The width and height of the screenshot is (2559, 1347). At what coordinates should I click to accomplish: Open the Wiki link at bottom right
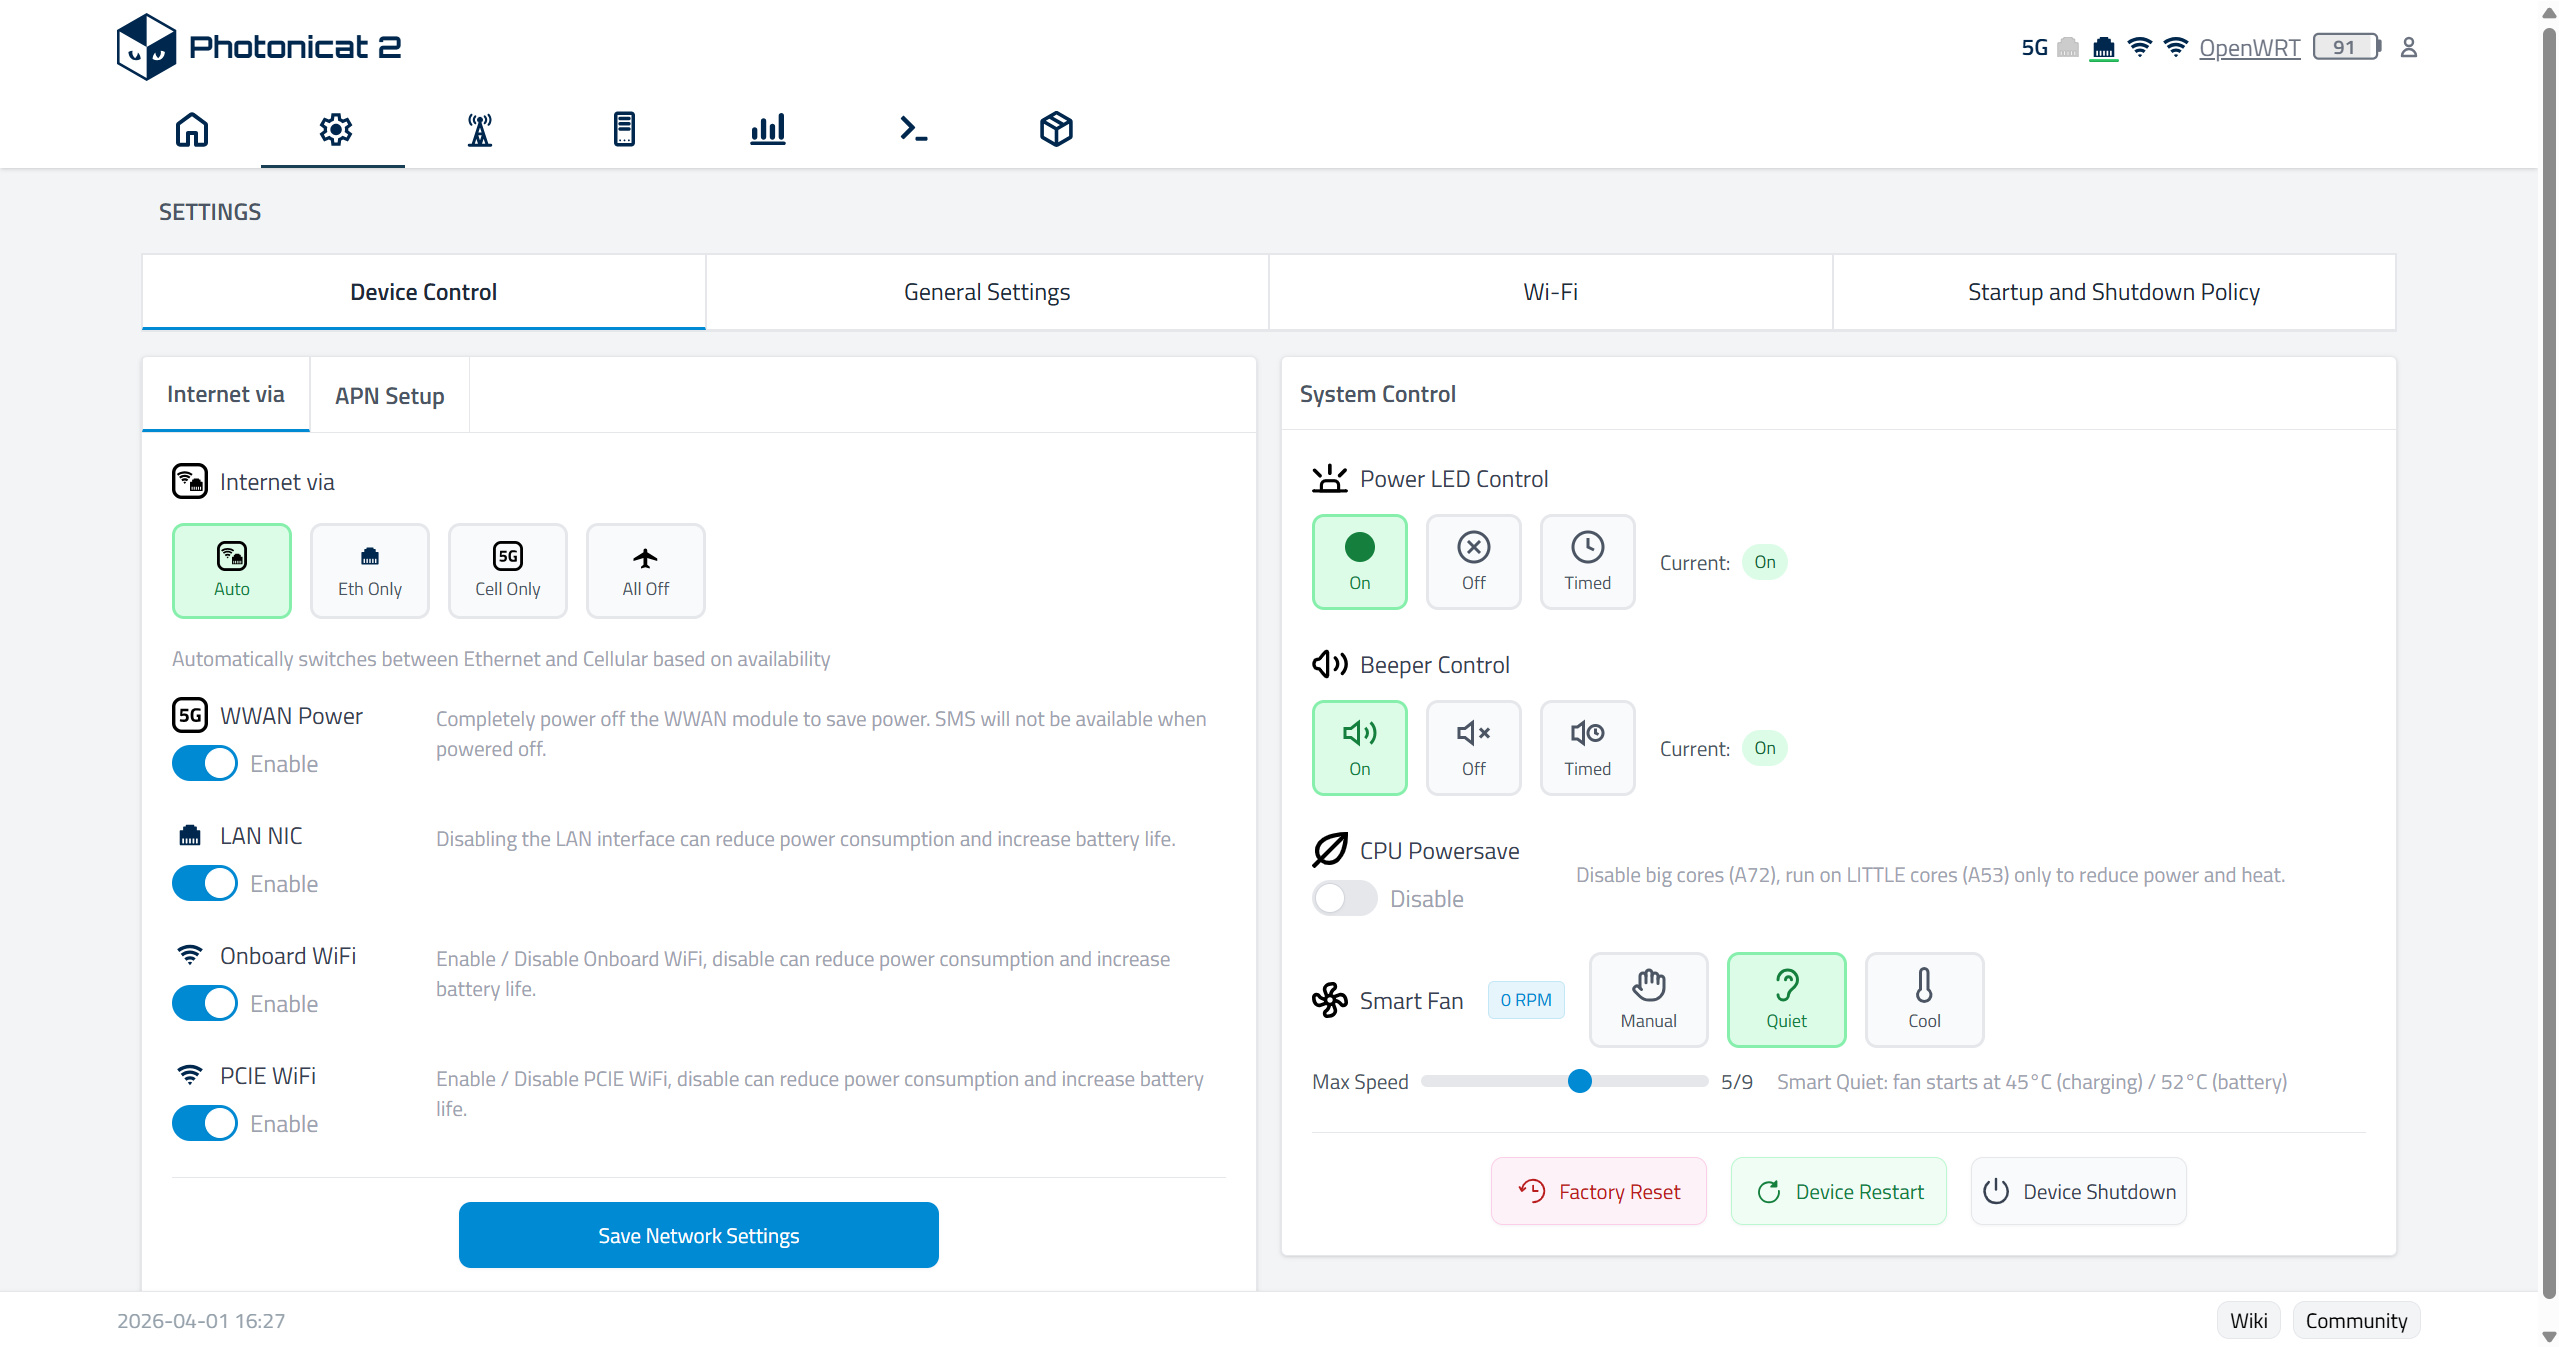[2247, 1319]
